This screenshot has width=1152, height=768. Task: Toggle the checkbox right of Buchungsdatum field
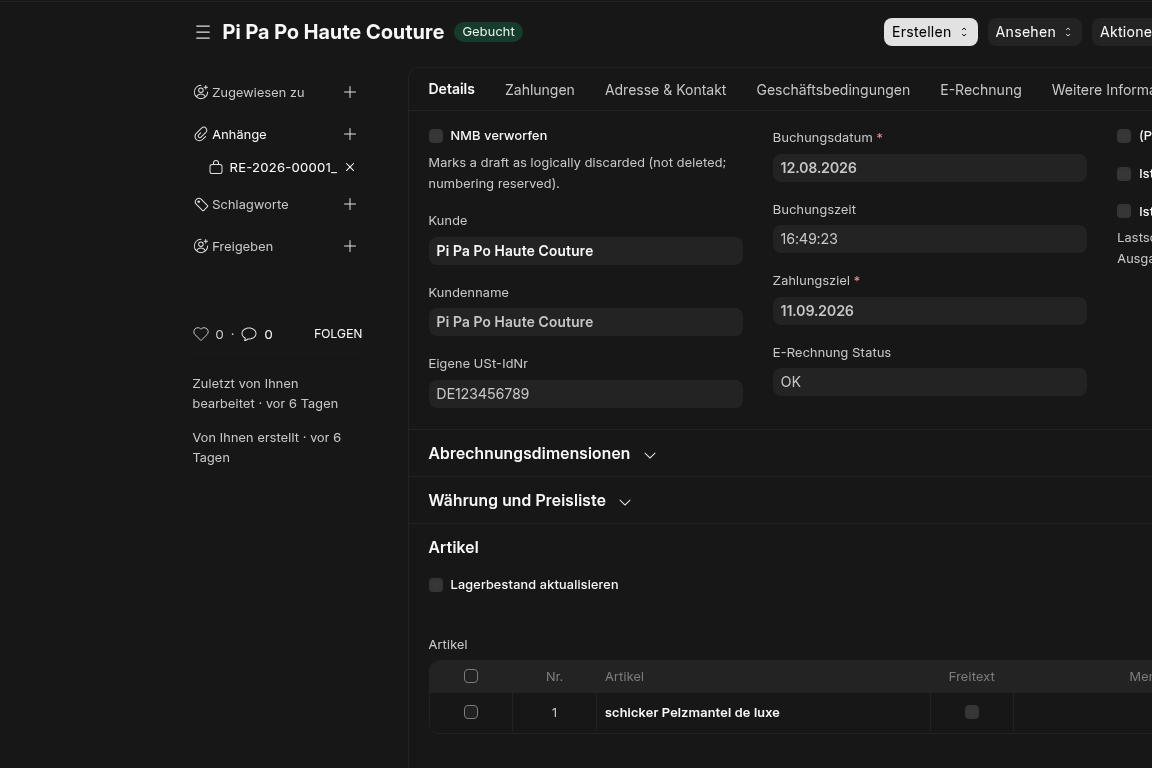pos(1124,174)
